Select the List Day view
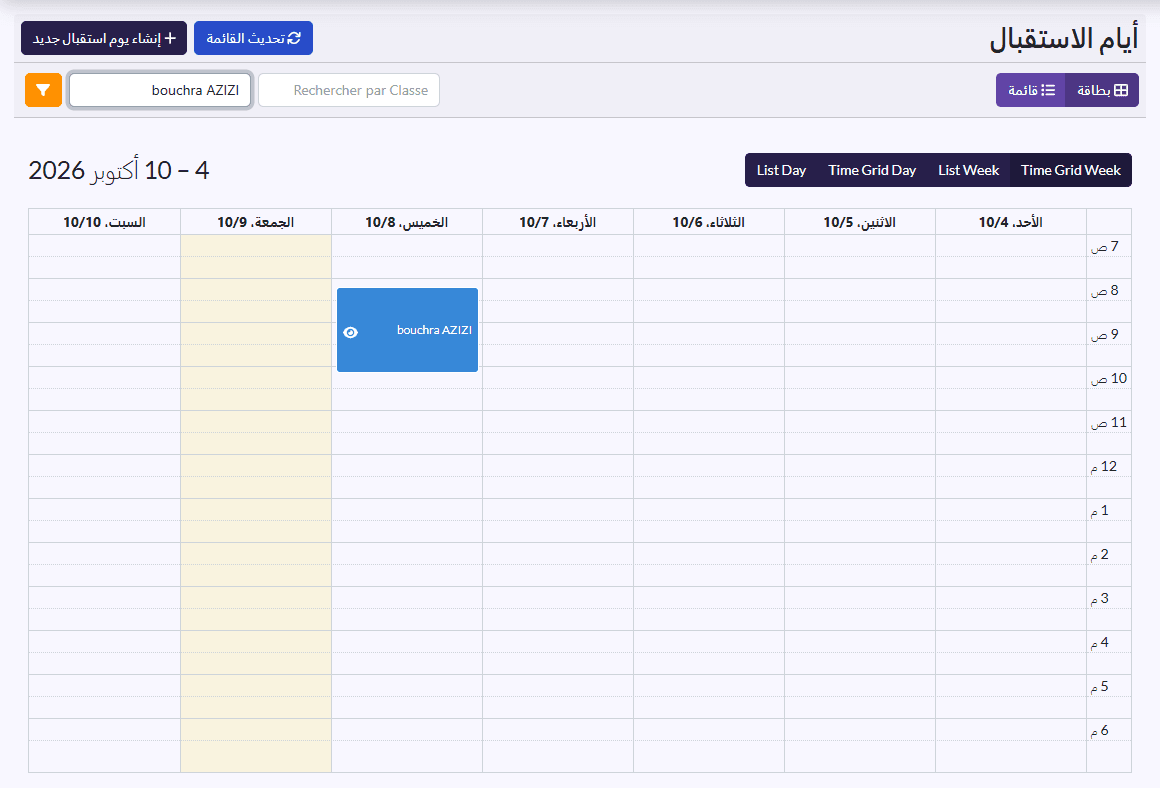 coord(781,170)
